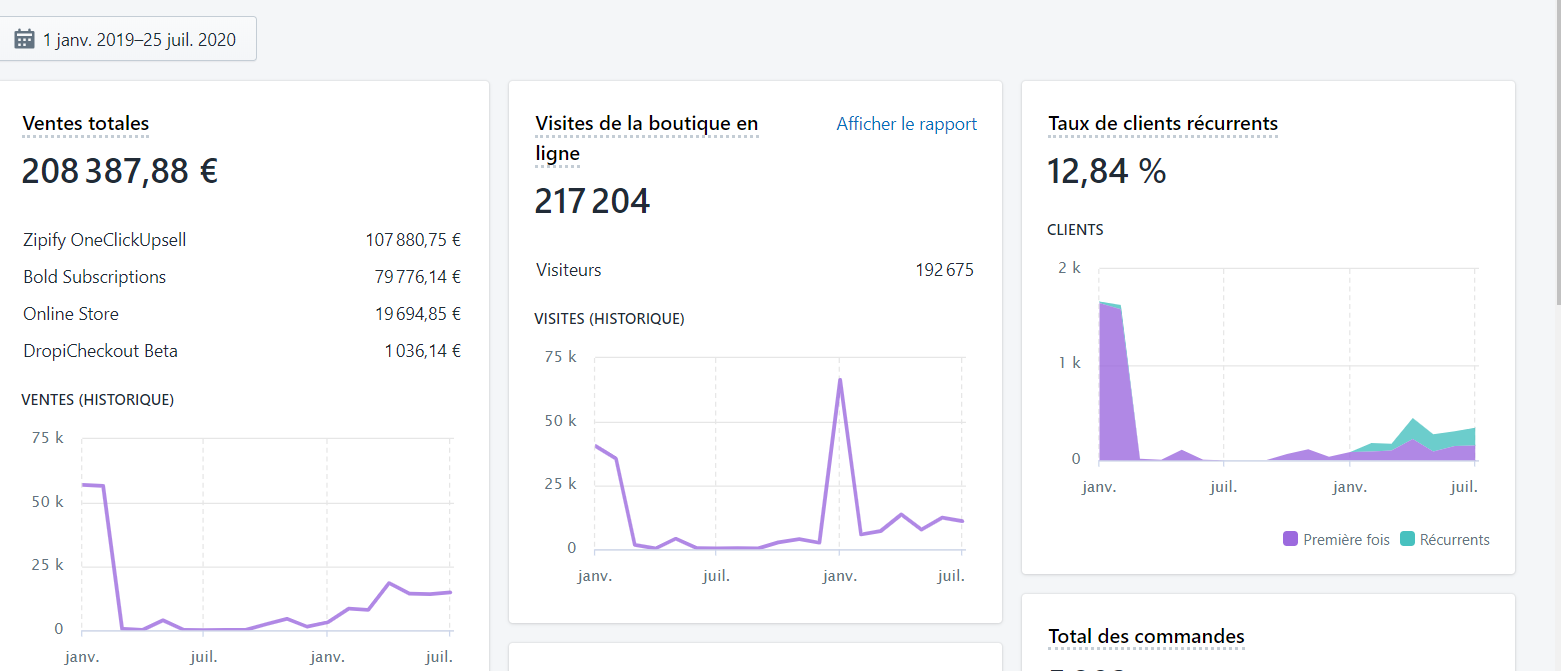
Task: Select the Première fois purple legend swatch
Action: pos(1290,539)
